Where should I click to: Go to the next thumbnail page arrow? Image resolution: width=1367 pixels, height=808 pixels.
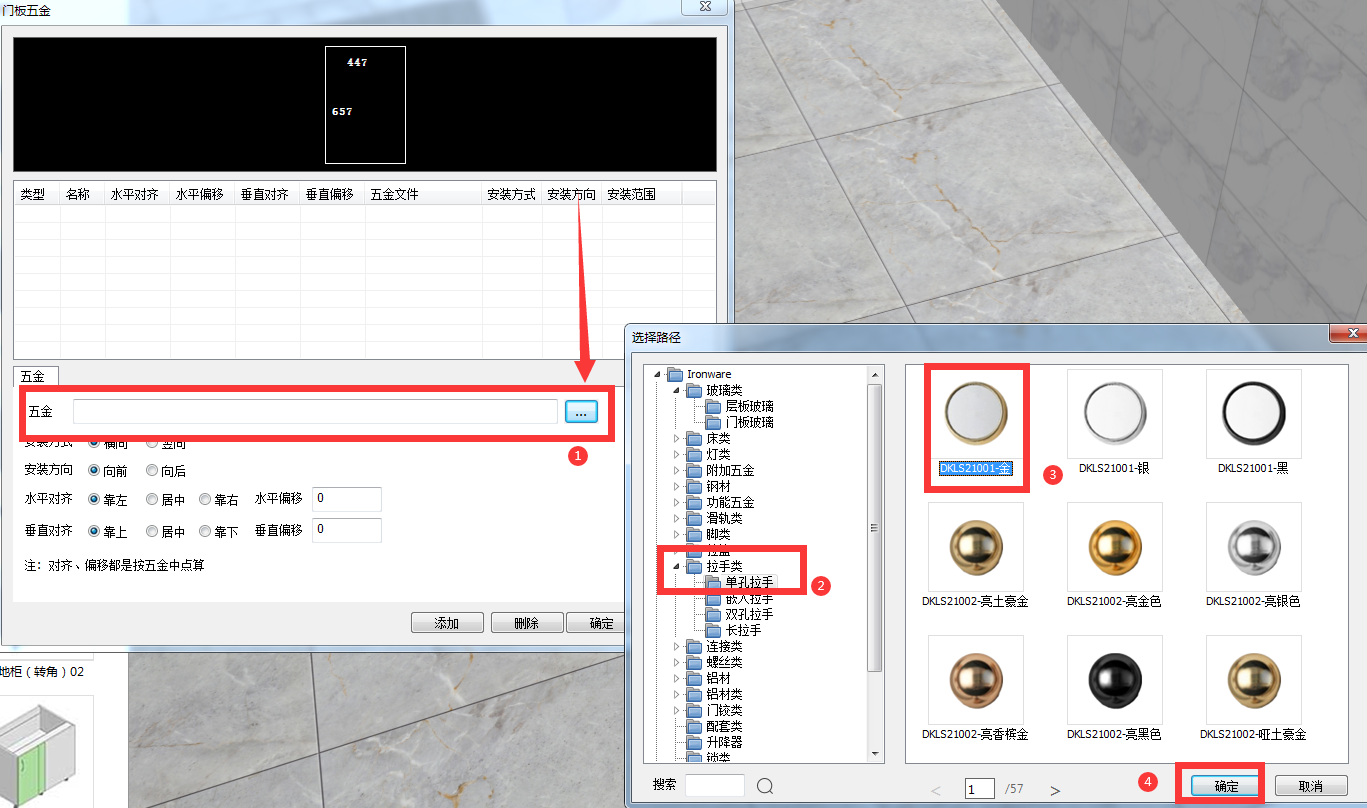1055,790
